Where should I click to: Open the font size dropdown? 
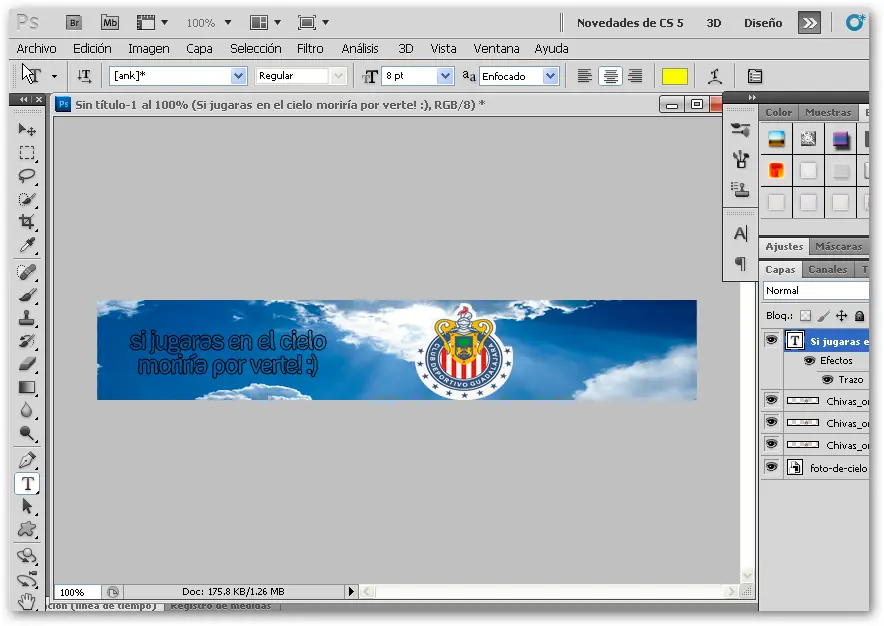pyautogui.click(x=445, y=76)
